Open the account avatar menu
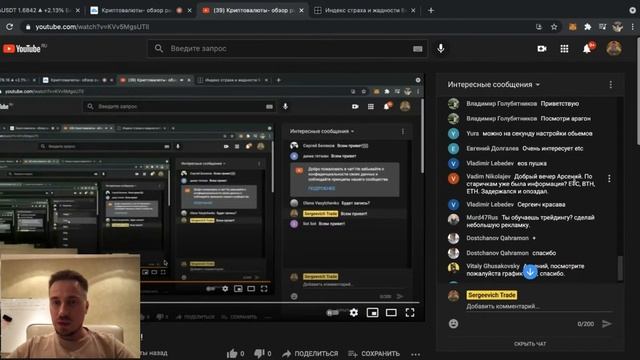The height and width of the screenshot is (360, 640). coord(614,48)
